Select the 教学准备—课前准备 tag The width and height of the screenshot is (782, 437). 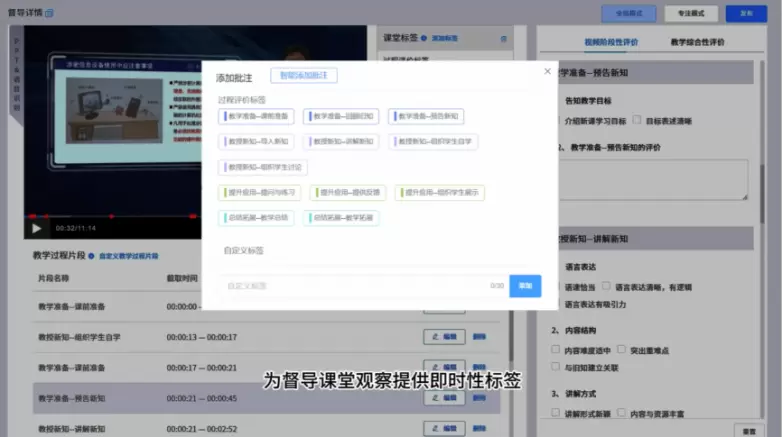(x=257, y=116)
